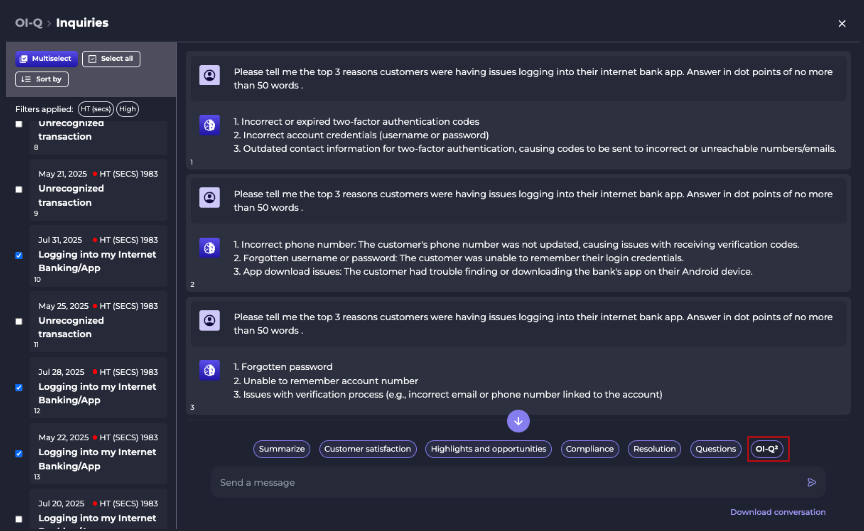This screenshot has width=864, height=531.
Task: Uncheck the Jul 28, 2025 Logging inquiry
Action: 19,388
